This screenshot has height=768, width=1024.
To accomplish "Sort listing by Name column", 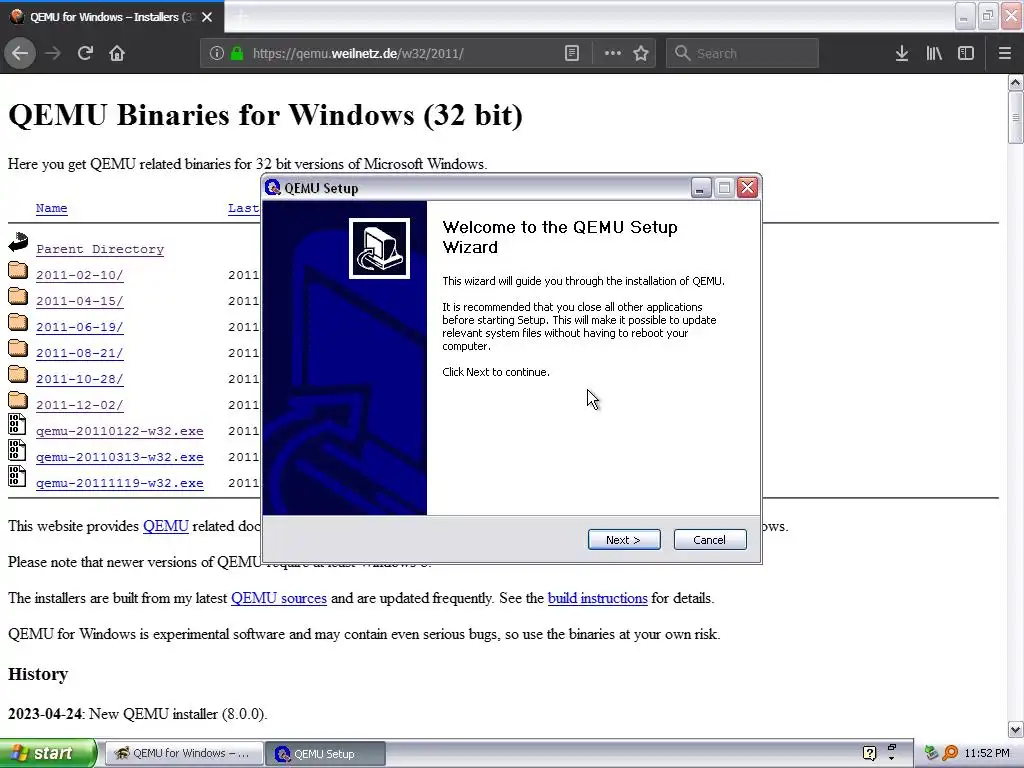I will 52,208.
